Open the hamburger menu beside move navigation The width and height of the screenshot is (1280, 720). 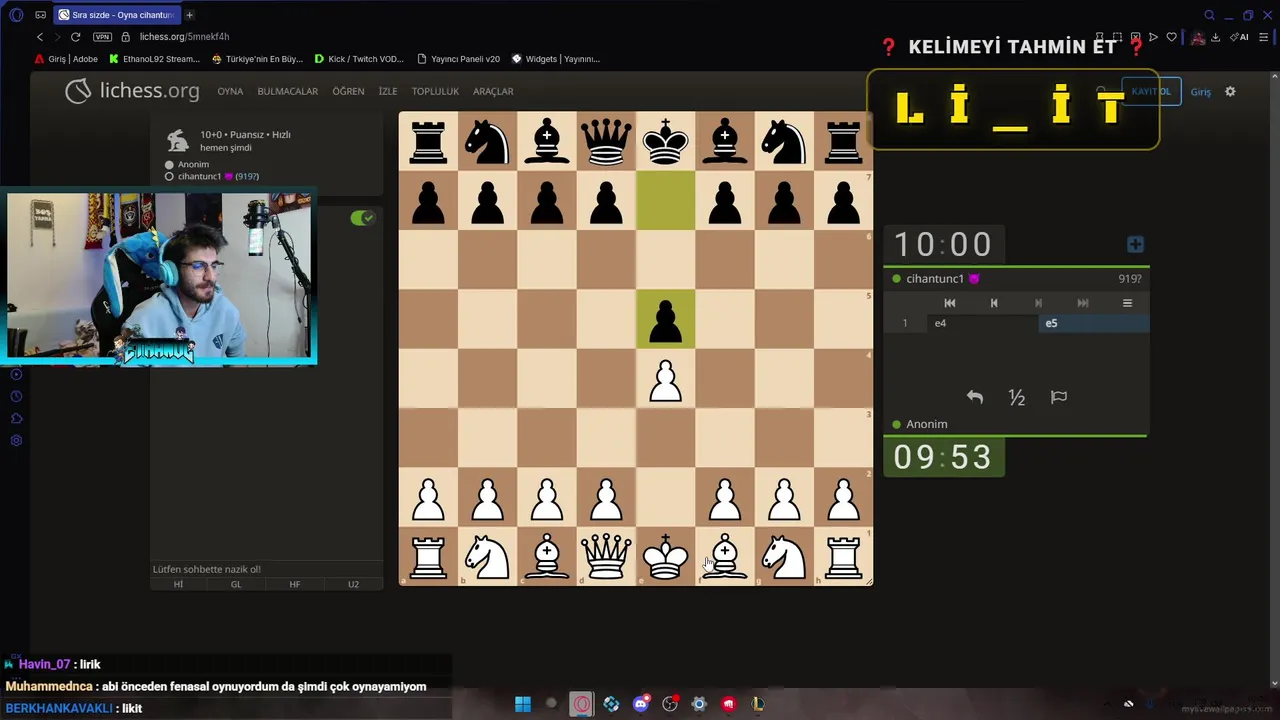(x=1127, y=303)
